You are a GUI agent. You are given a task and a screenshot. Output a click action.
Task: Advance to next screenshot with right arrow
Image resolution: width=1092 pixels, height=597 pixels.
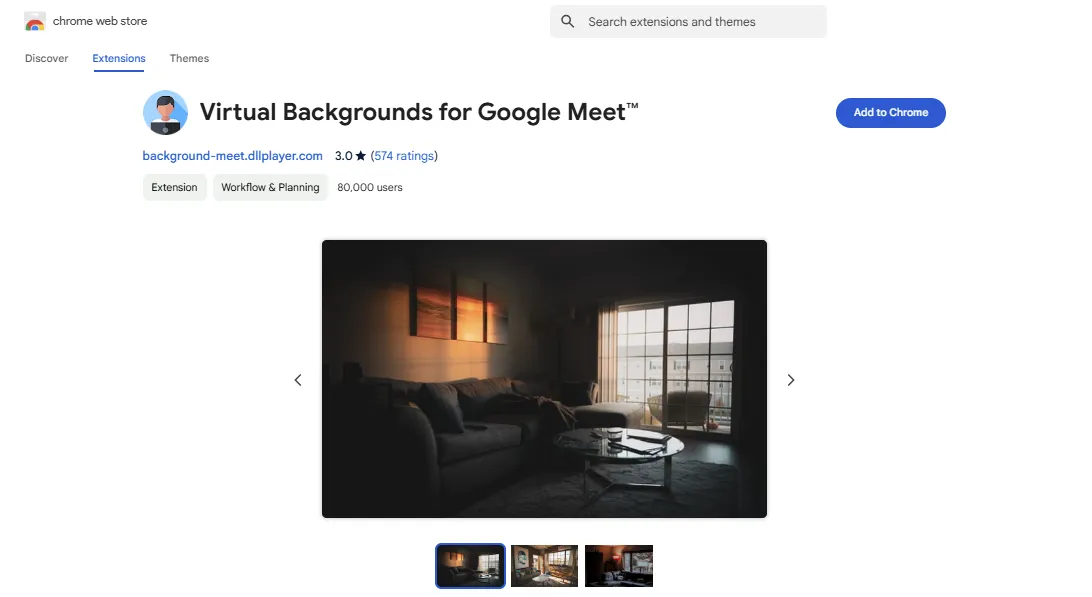tap(790, 380)
